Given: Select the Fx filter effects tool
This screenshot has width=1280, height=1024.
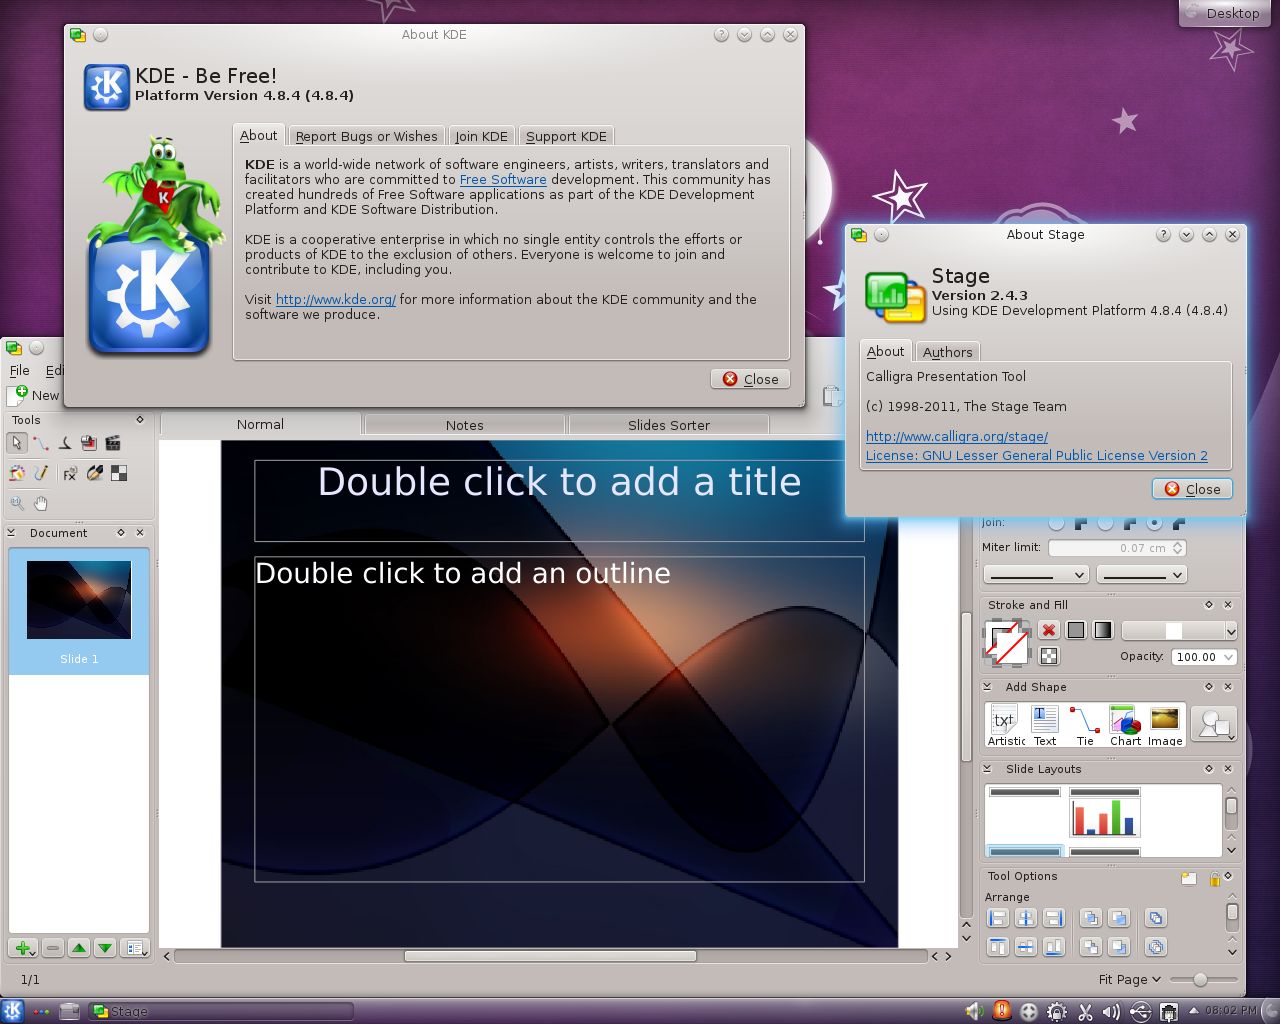Looking at the screenshot, I should pyautogui.click(x=70, y=473).
